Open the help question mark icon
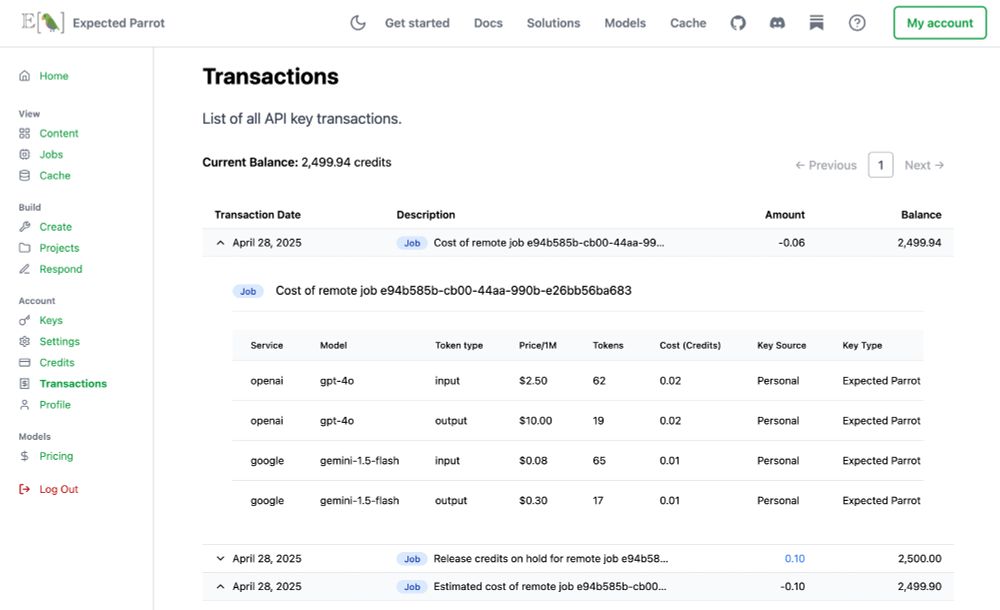1000x610 pixels. pyautogui.click(x=857, y=23)
